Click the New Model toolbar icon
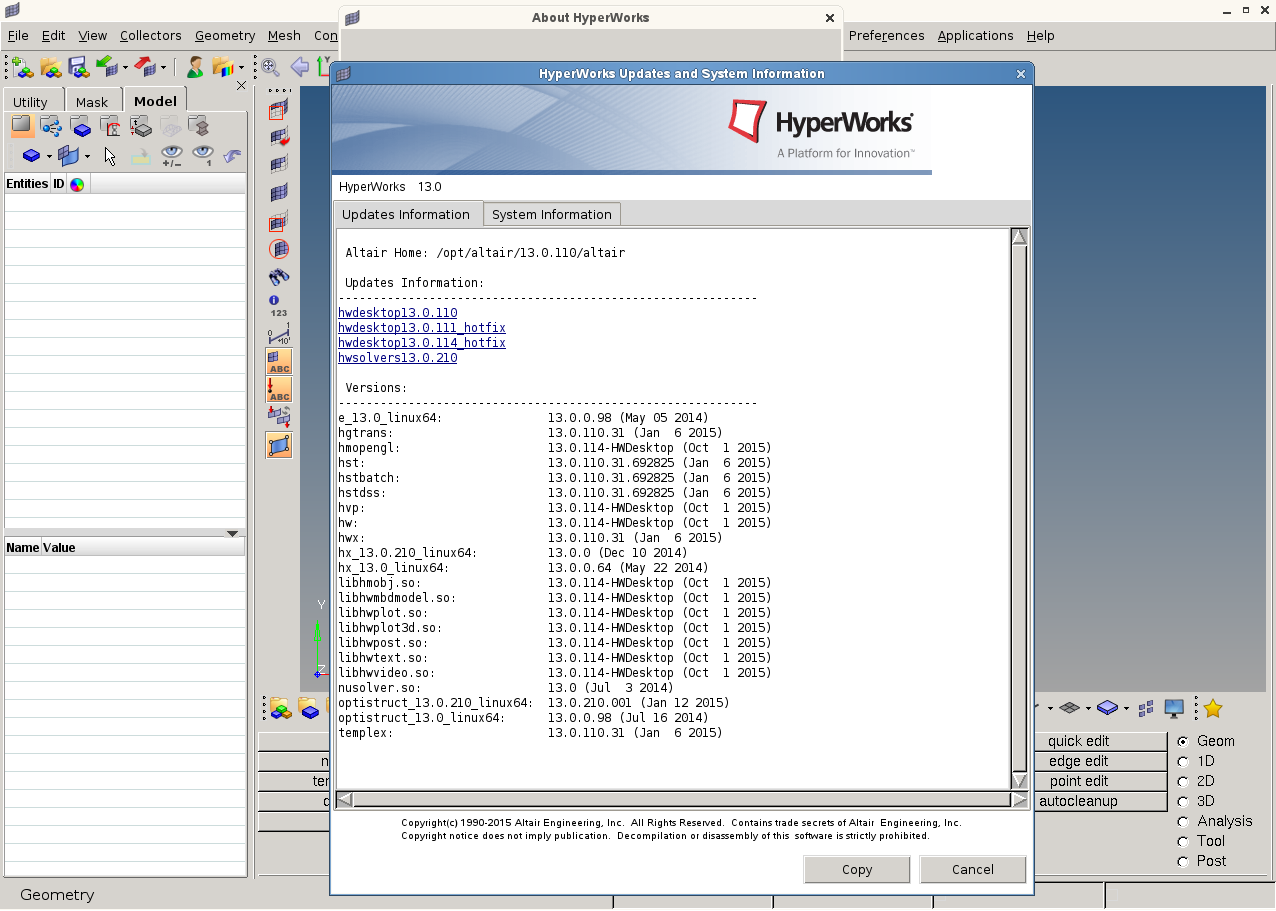Screen dimensions: 1276x911 pos(22,67)
